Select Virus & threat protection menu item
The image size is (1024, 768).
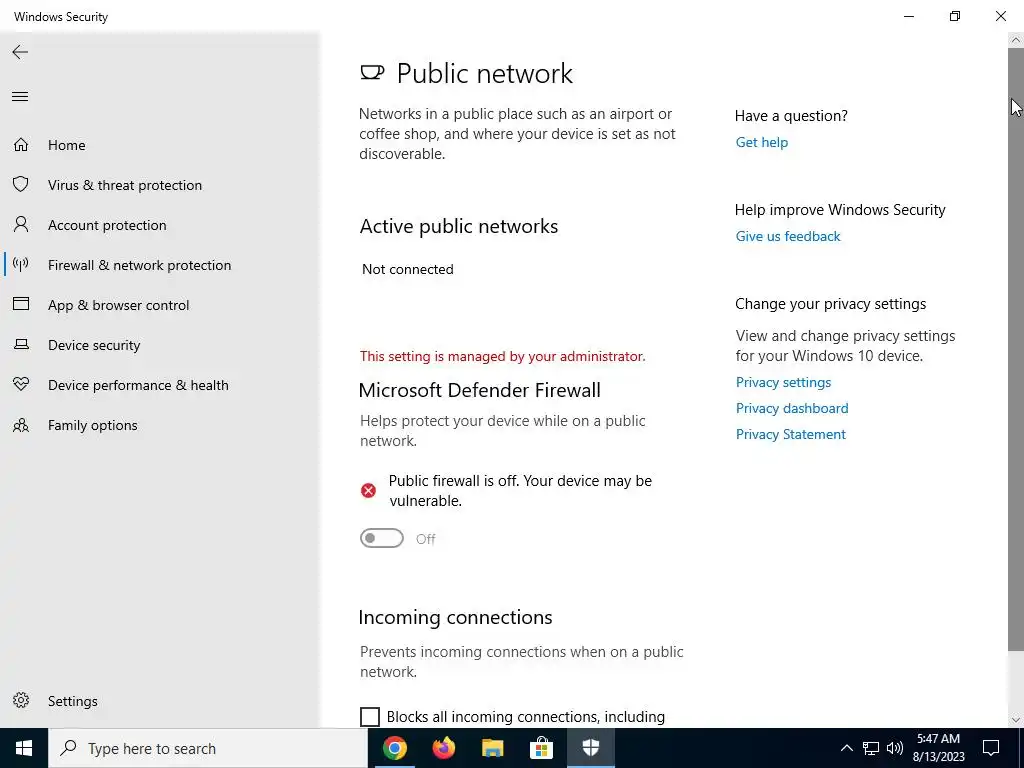coord(125,185)
